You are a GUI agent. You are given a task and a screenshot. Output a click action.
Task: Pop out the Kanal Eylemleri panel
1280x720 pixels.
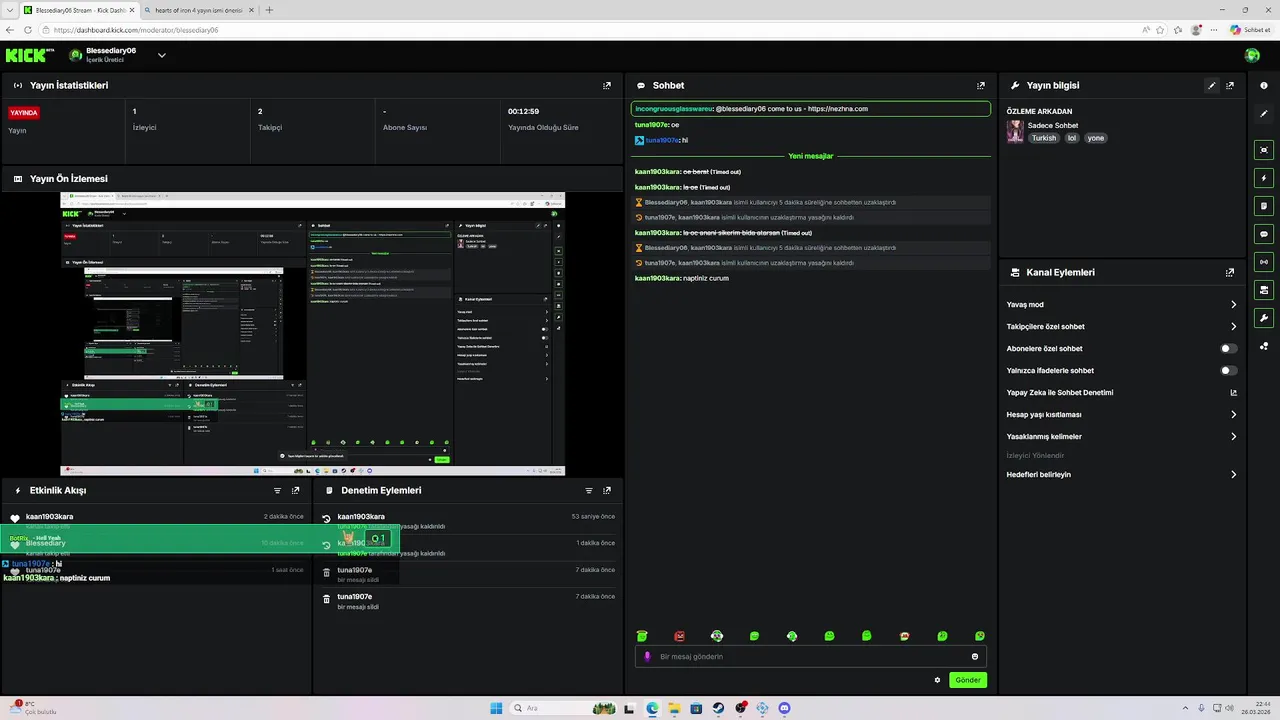[x=1230, y=272]
